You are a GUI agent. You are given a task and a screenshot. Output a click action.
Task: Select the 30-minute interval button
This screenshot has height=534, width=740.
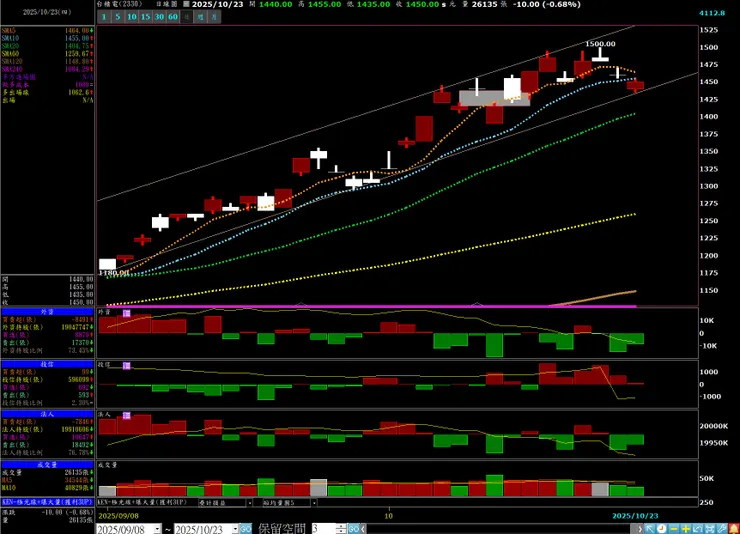click(x=159, y=17)
